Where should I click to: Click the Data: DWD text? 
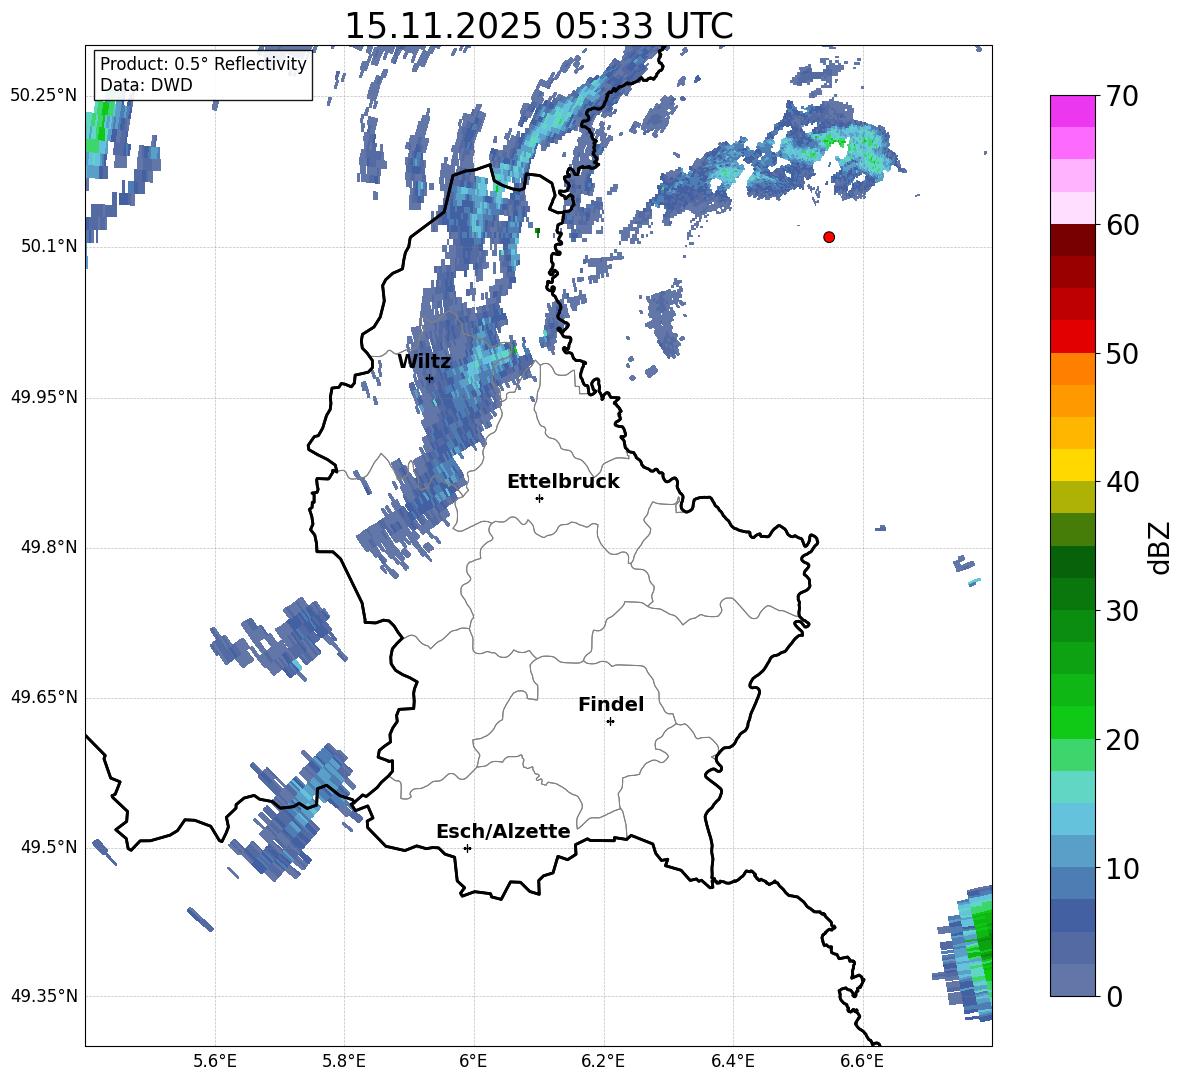[x=146, y=85]
